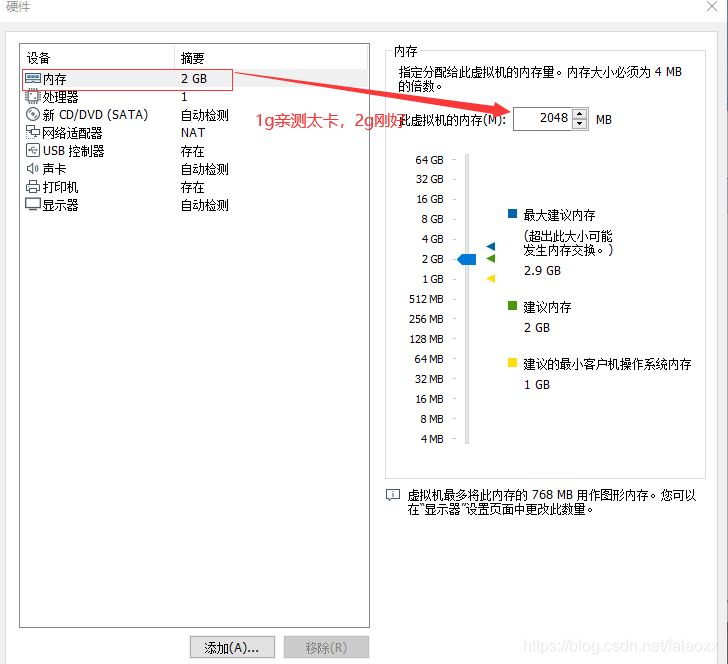
Task: Click the blue memory slider handle
Action: pyautogui.click(x=467, y=259)
